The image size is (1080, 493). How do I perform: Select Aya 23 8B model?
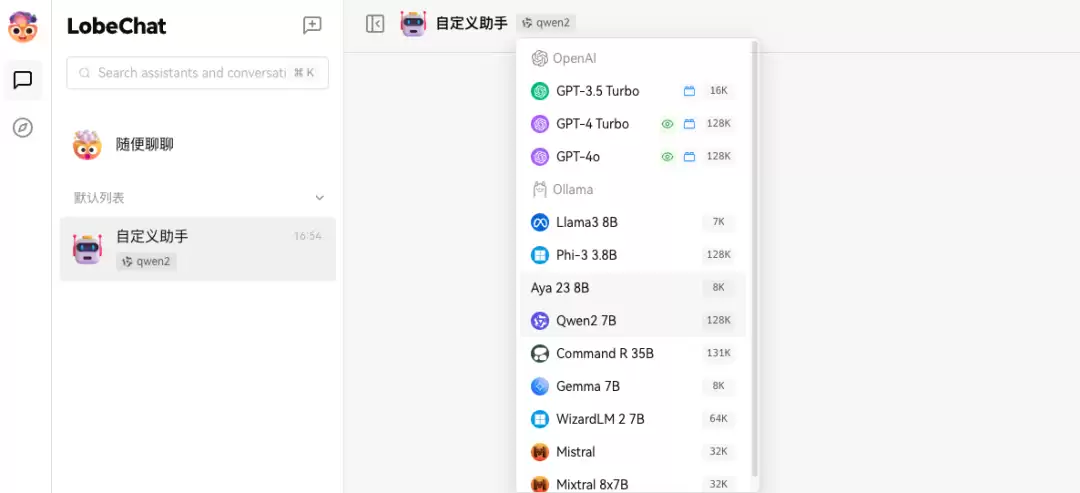[x=632, y=288]
